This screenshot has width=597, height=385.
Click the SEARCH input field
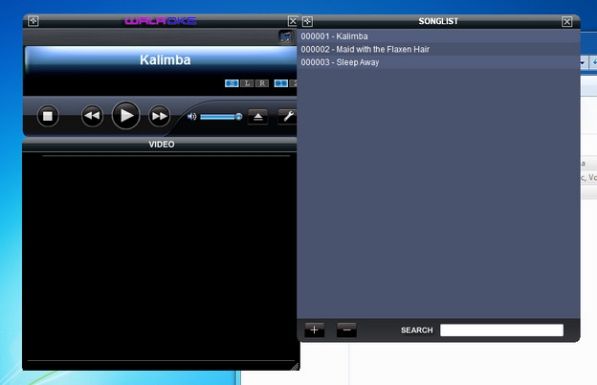(501, 330)
